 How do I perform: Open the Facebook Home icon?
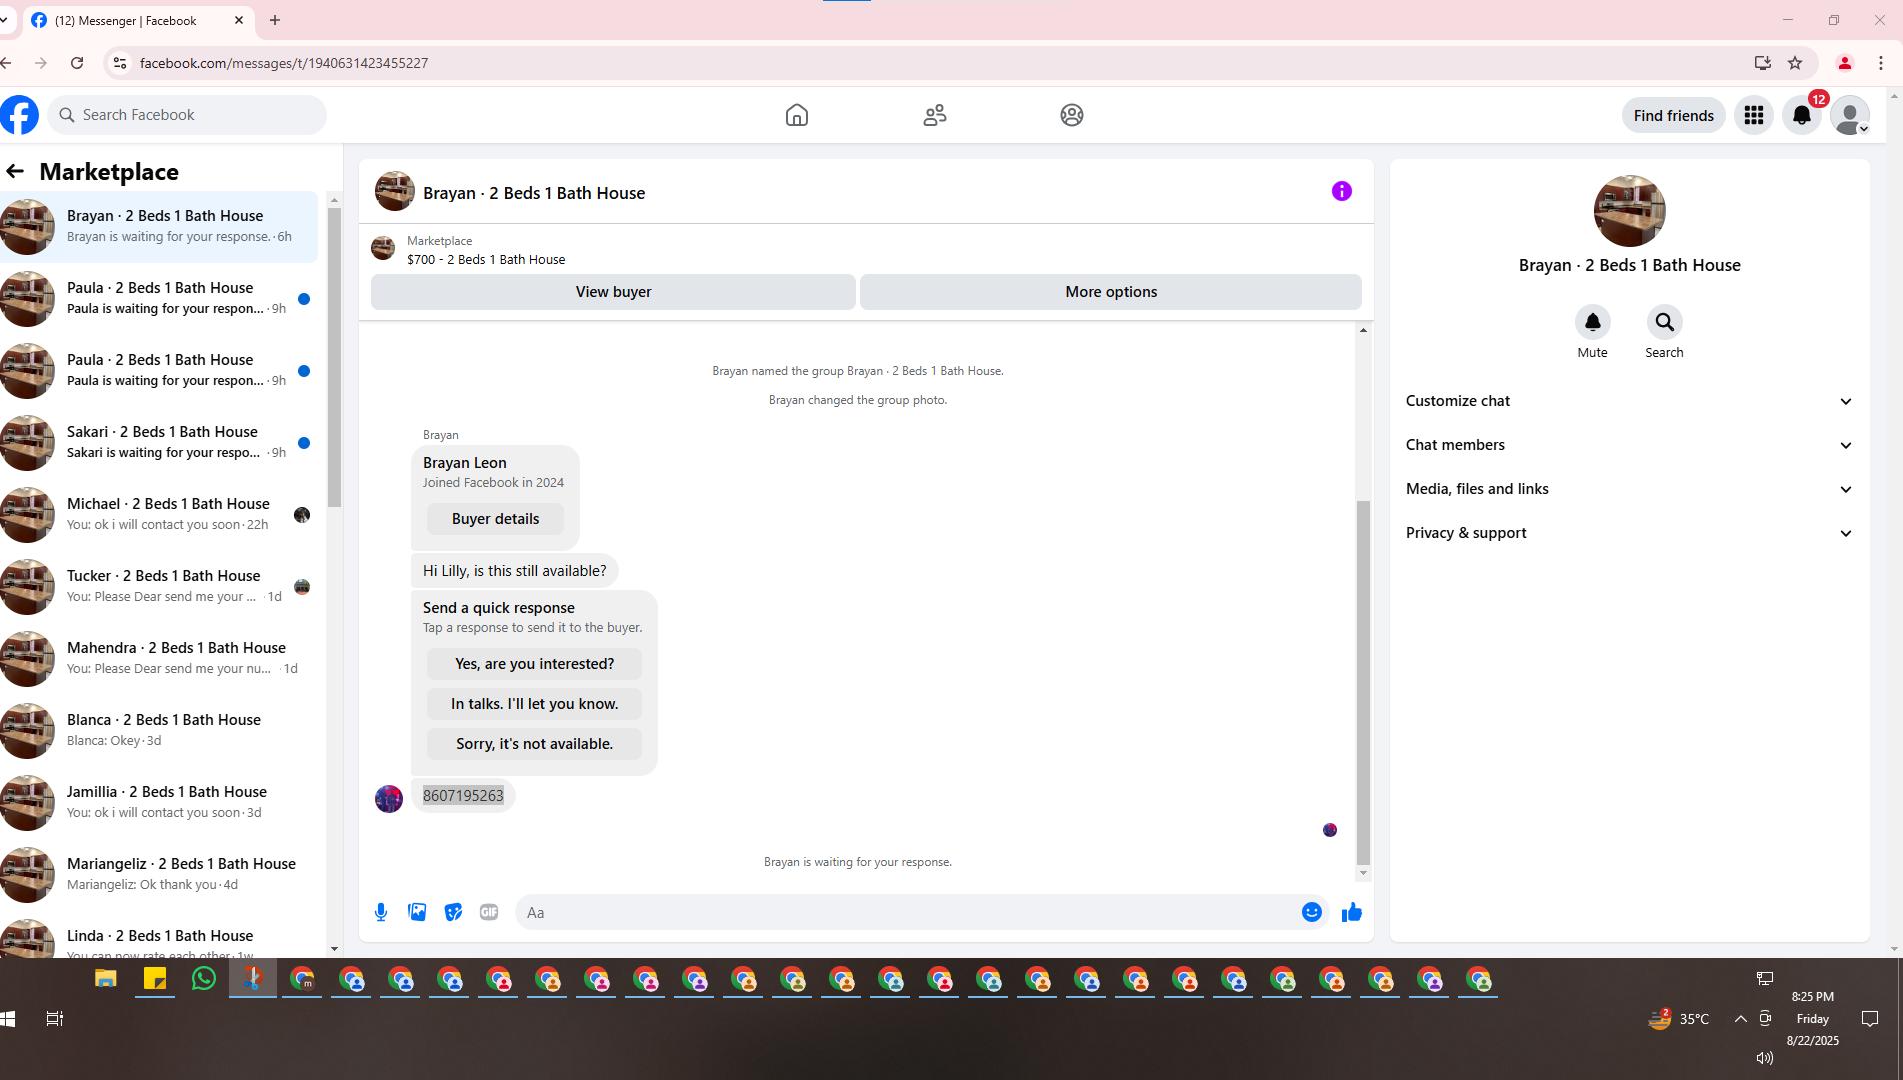point(797,115)
